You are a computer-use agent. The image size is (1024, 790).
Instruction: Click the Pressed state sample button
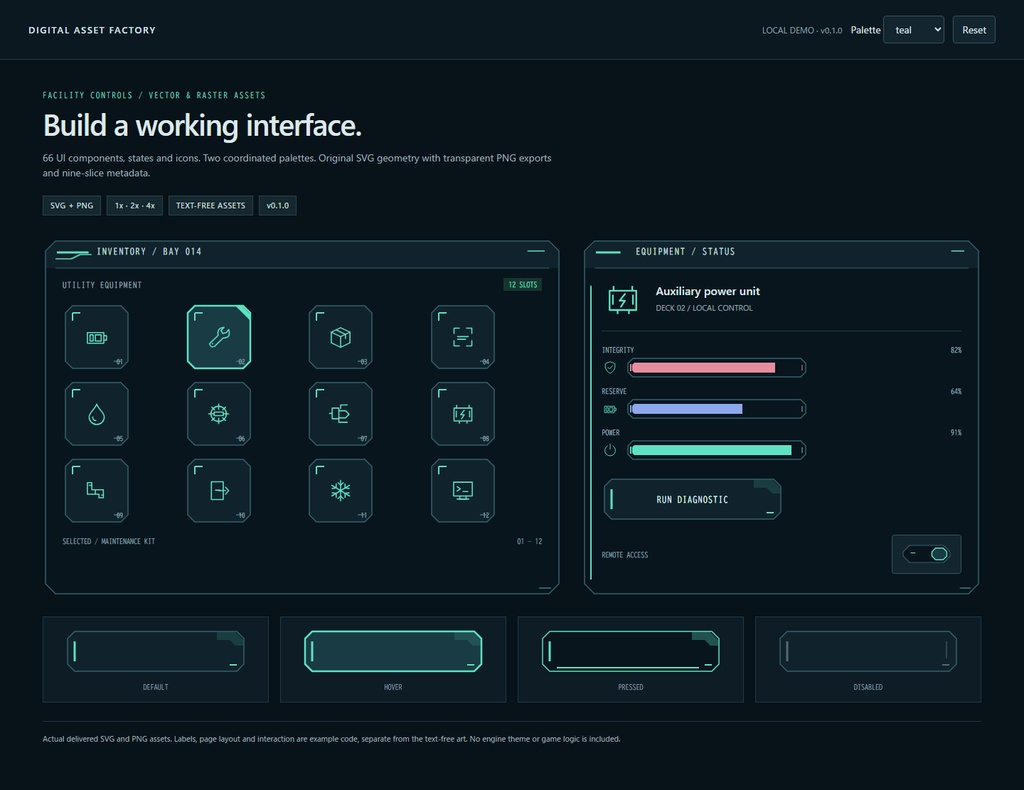coord(630,651)
